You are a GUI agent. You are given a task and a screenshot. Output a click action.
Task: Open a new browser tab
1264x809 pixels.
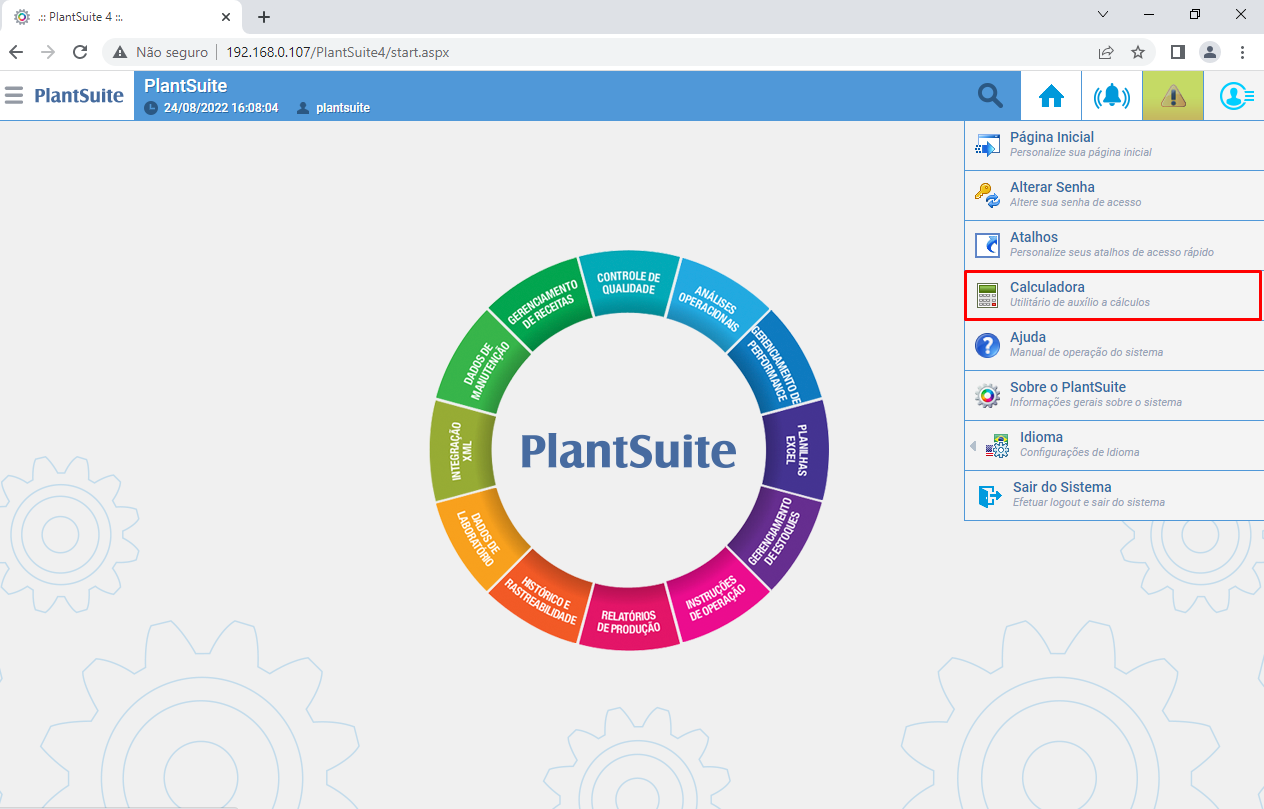[264, 17]
